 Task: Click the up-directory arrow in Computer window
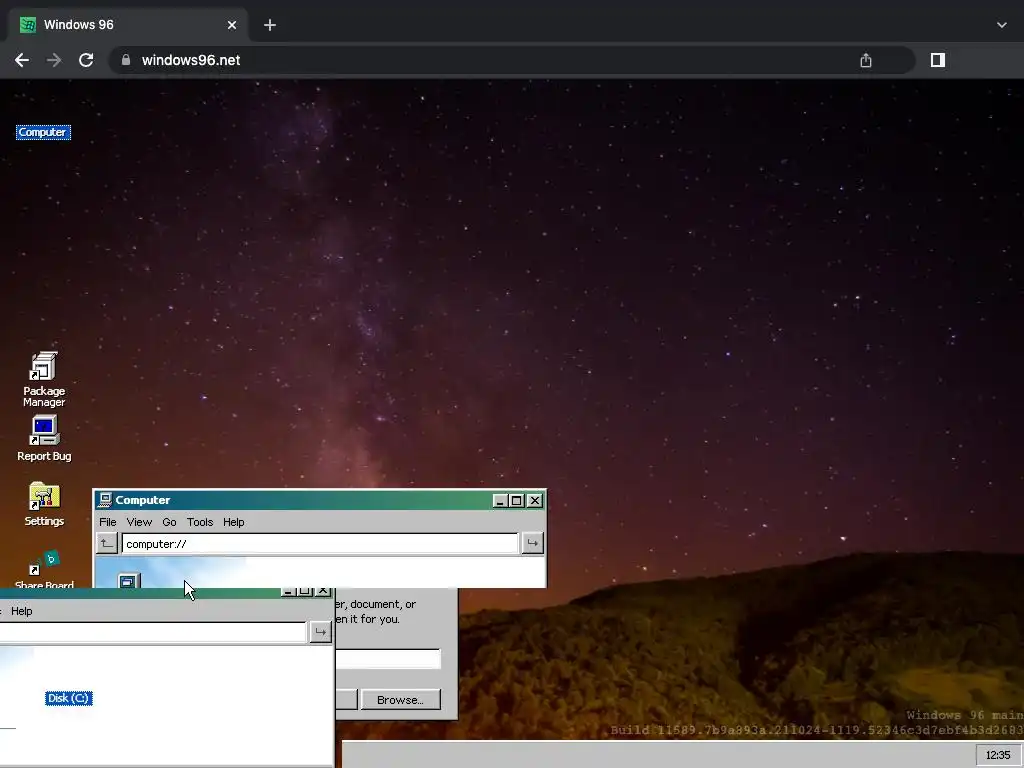point(106,543)
